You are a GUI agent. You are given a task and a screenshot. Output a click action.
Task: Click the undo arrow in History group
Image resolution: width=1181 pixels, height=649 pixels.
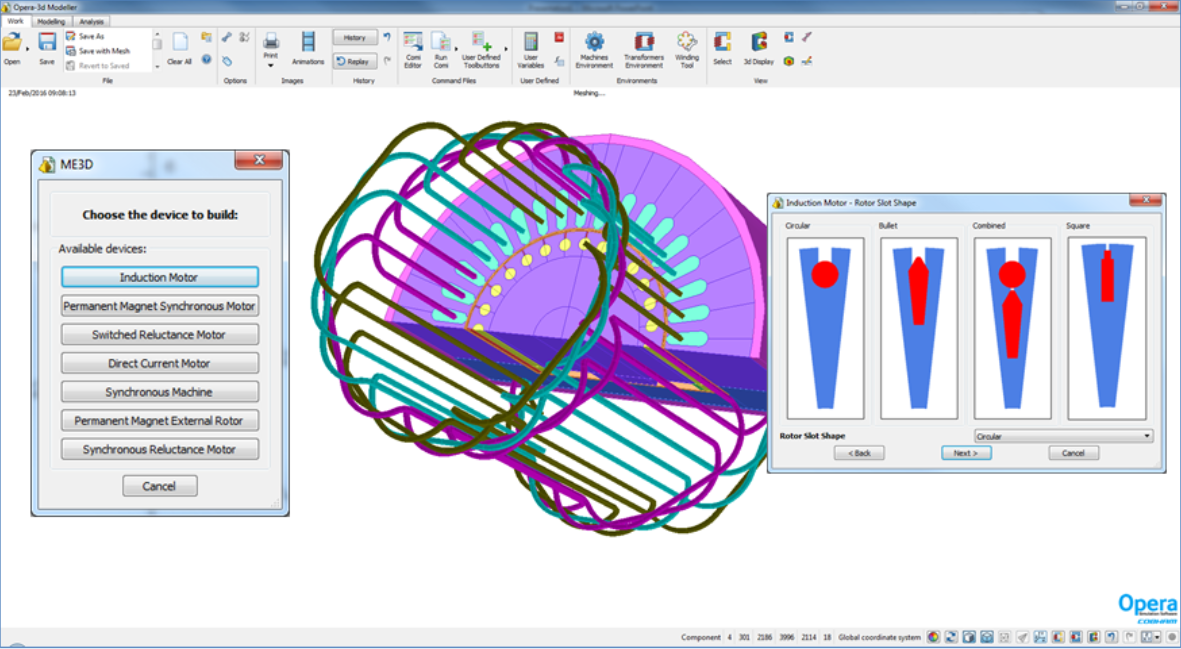coord(387,37)
